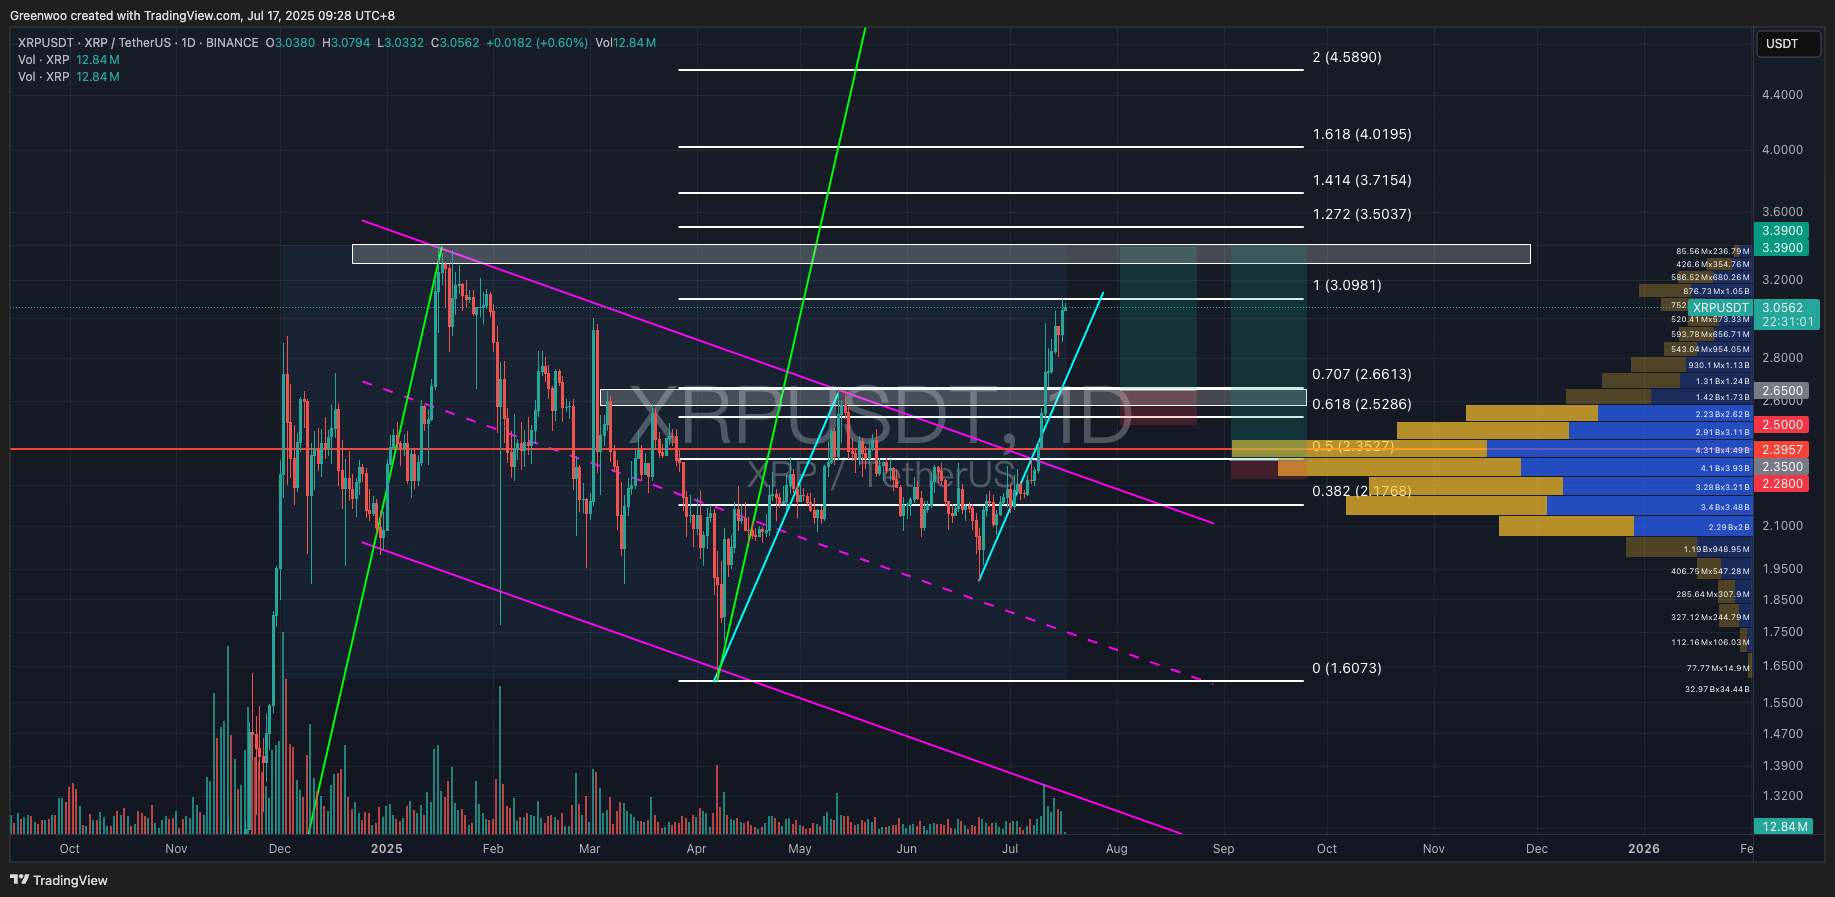
Task: Click the Mar label on the time axis
Action: [590, 849]
